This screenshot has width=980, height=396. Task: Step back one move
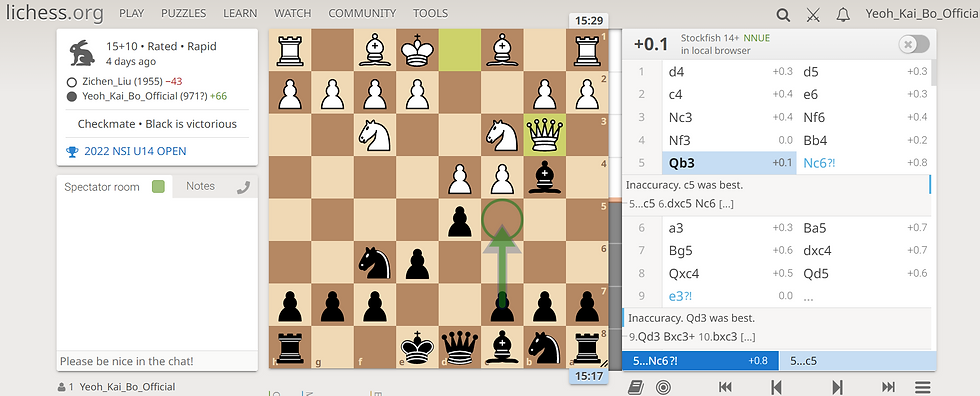pyautogui.click(x=776, y=387)
